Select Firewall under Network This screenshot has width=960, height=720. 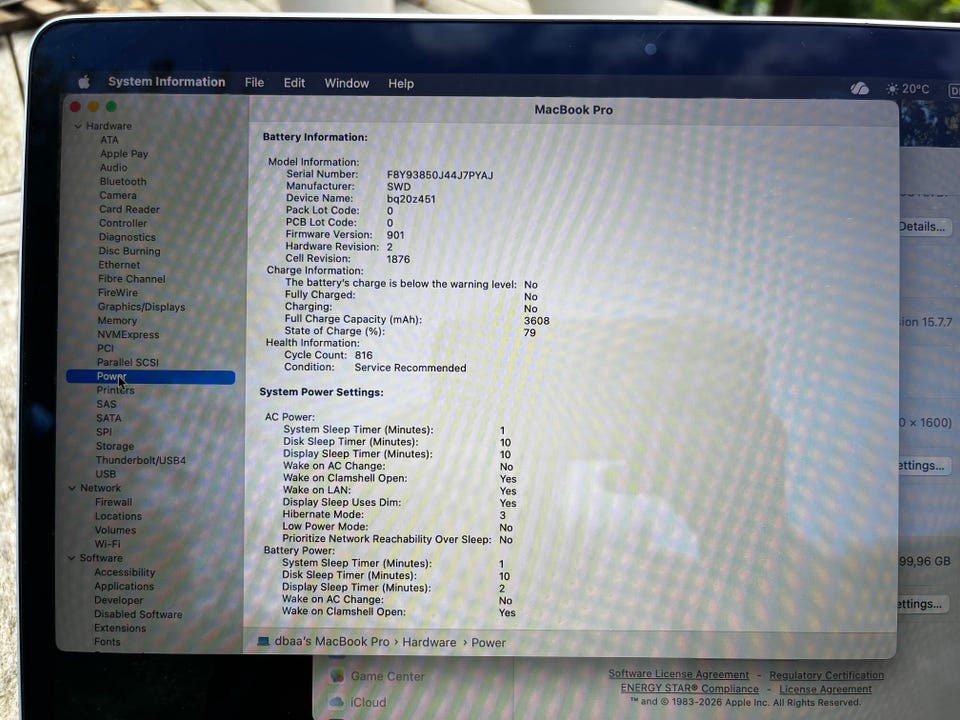(x=113, y=502)
